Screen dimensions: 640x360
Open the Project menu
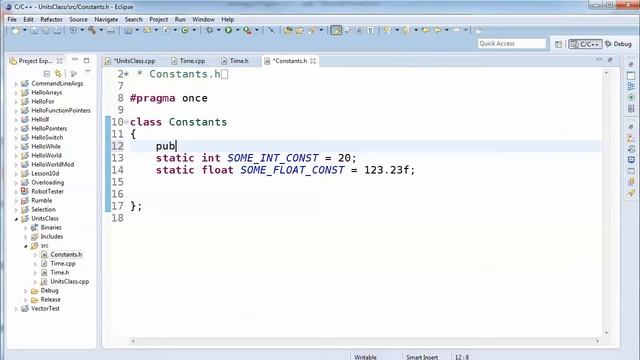(x=158, y=19)
